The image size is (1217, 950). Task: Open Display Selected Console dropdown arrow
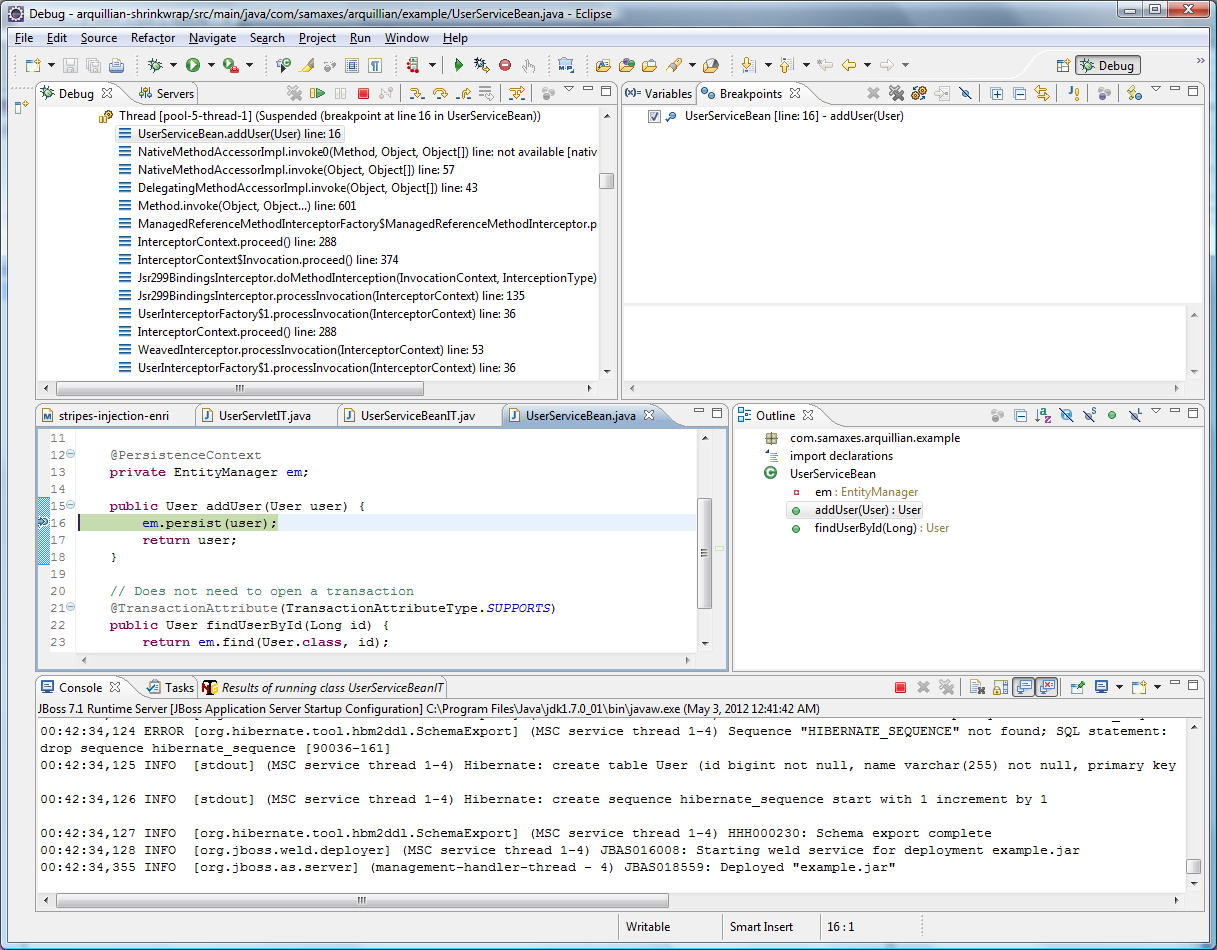pyautogui.click(x=1120, y=687)
